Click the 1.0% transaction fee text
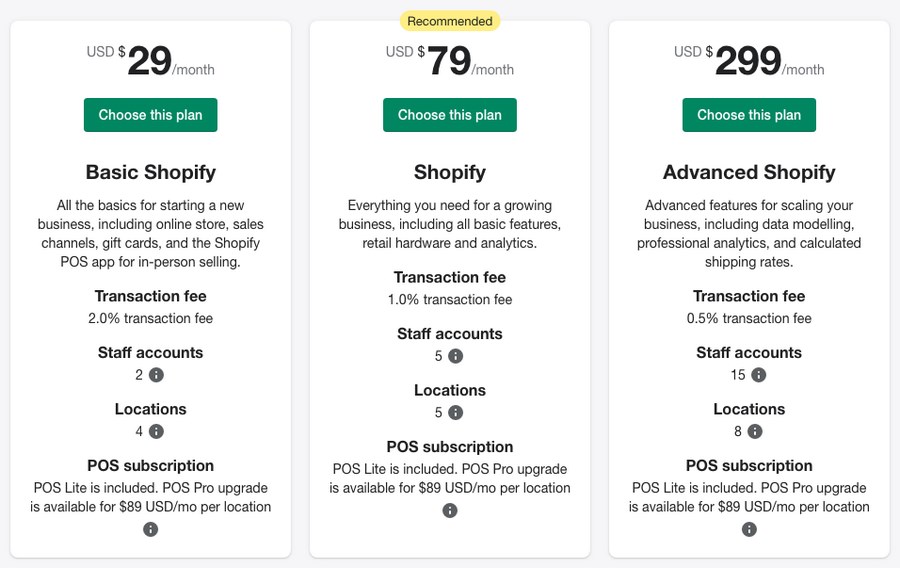 coord(450,299)
